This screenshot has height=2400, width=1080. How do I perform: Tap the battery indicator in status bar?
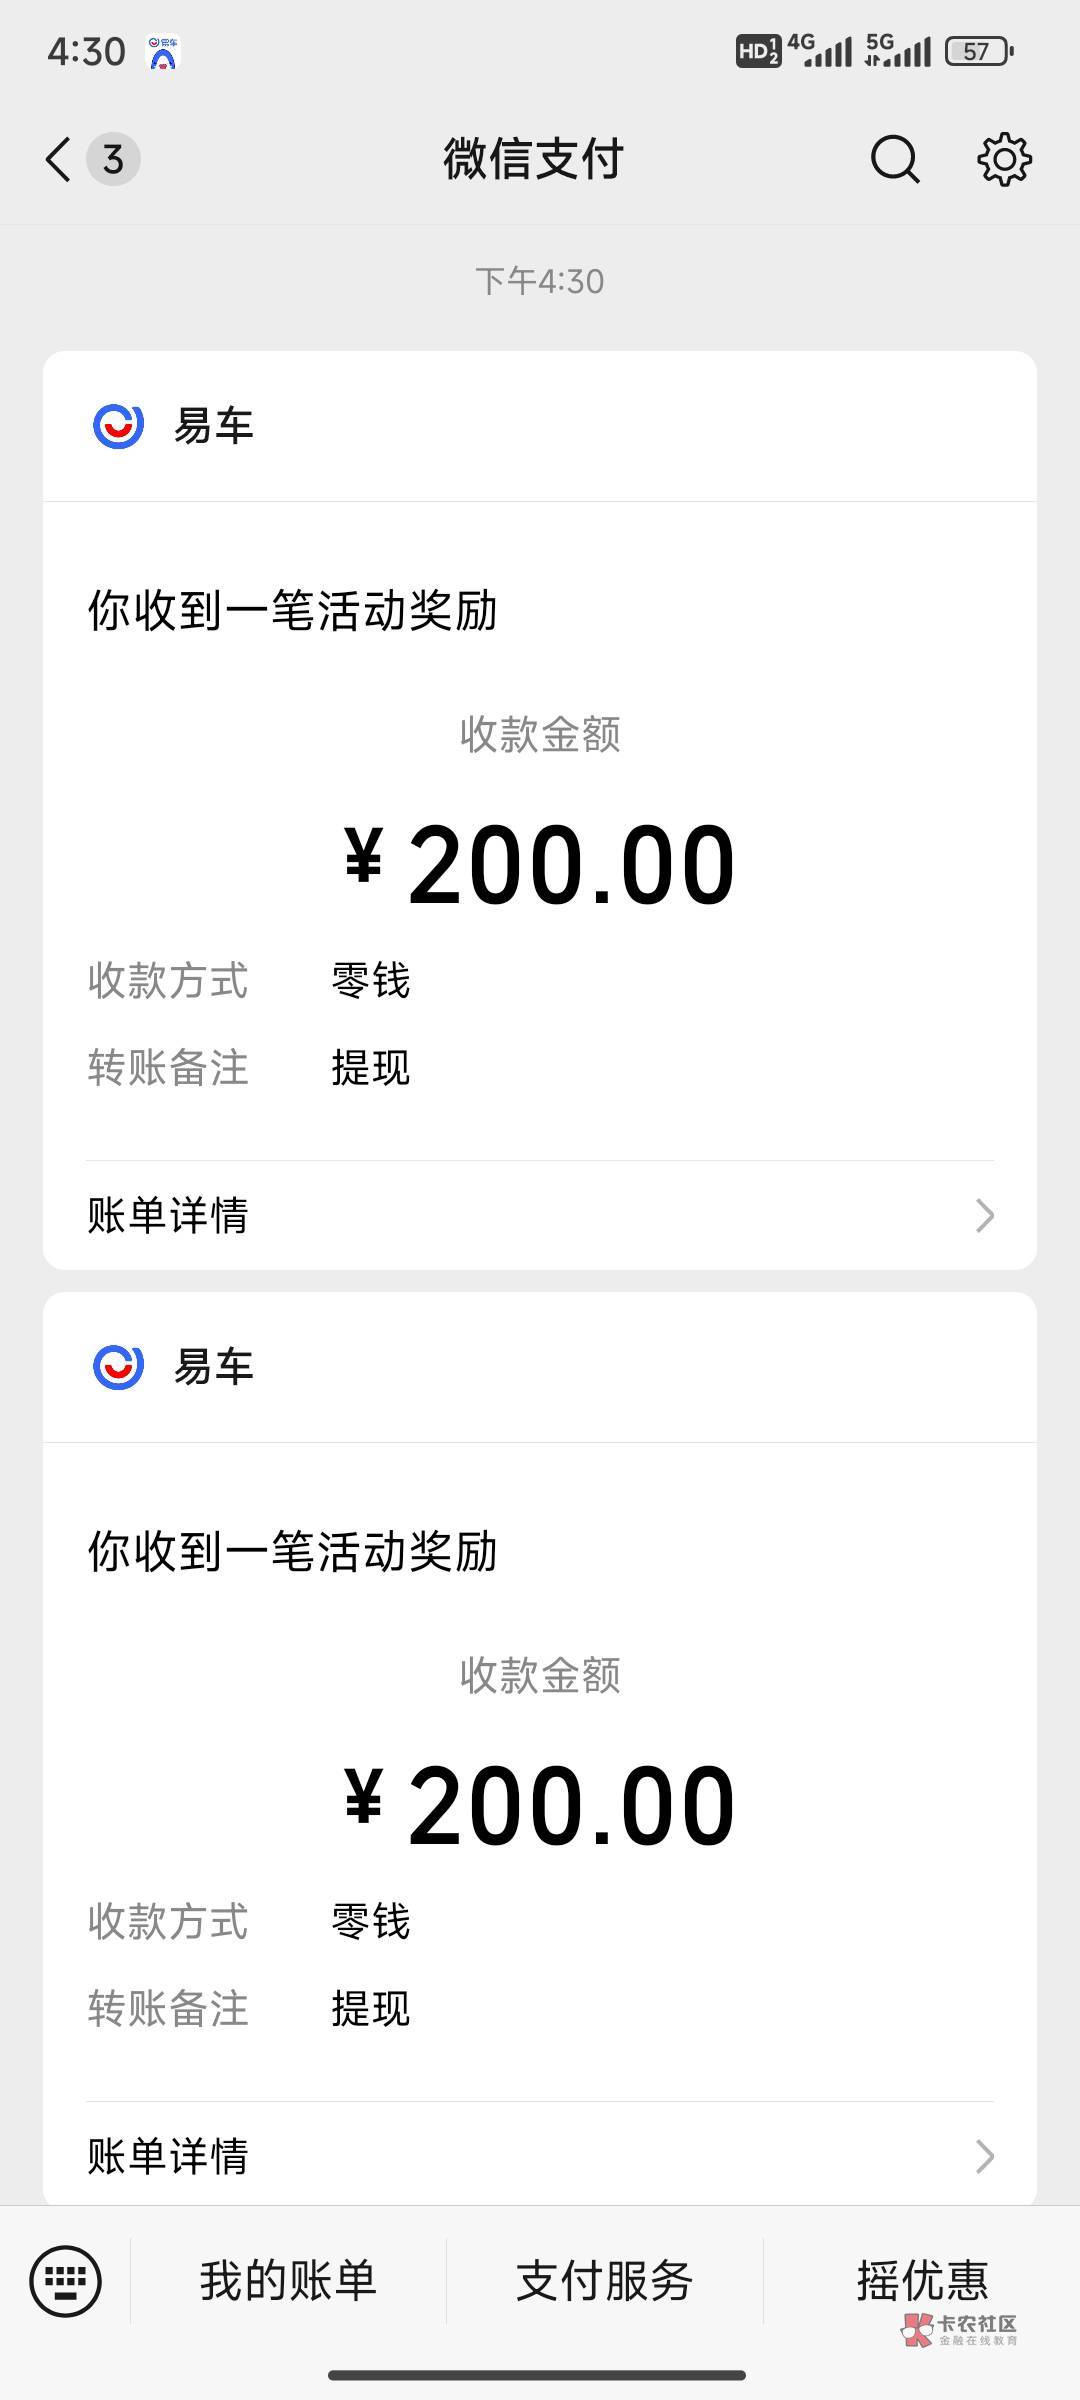click(979, 51)
